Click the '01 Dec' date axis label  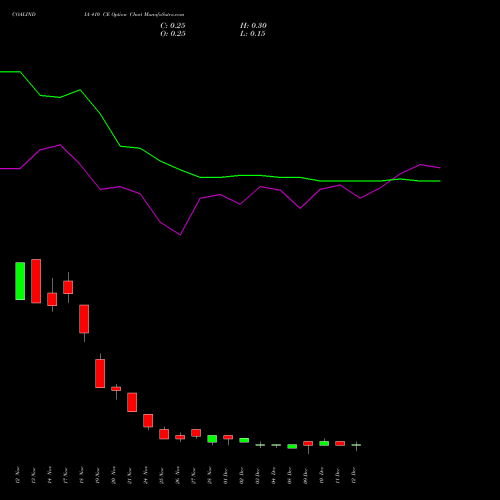(226, 475)
